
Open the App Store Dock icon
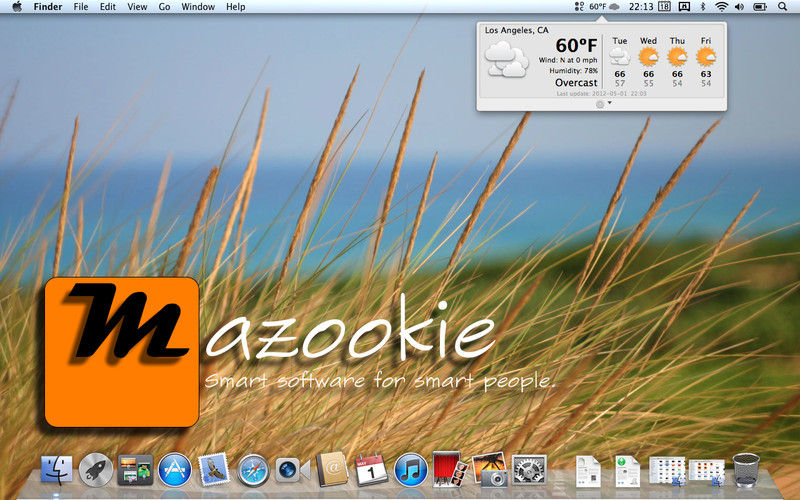point(174,470)
